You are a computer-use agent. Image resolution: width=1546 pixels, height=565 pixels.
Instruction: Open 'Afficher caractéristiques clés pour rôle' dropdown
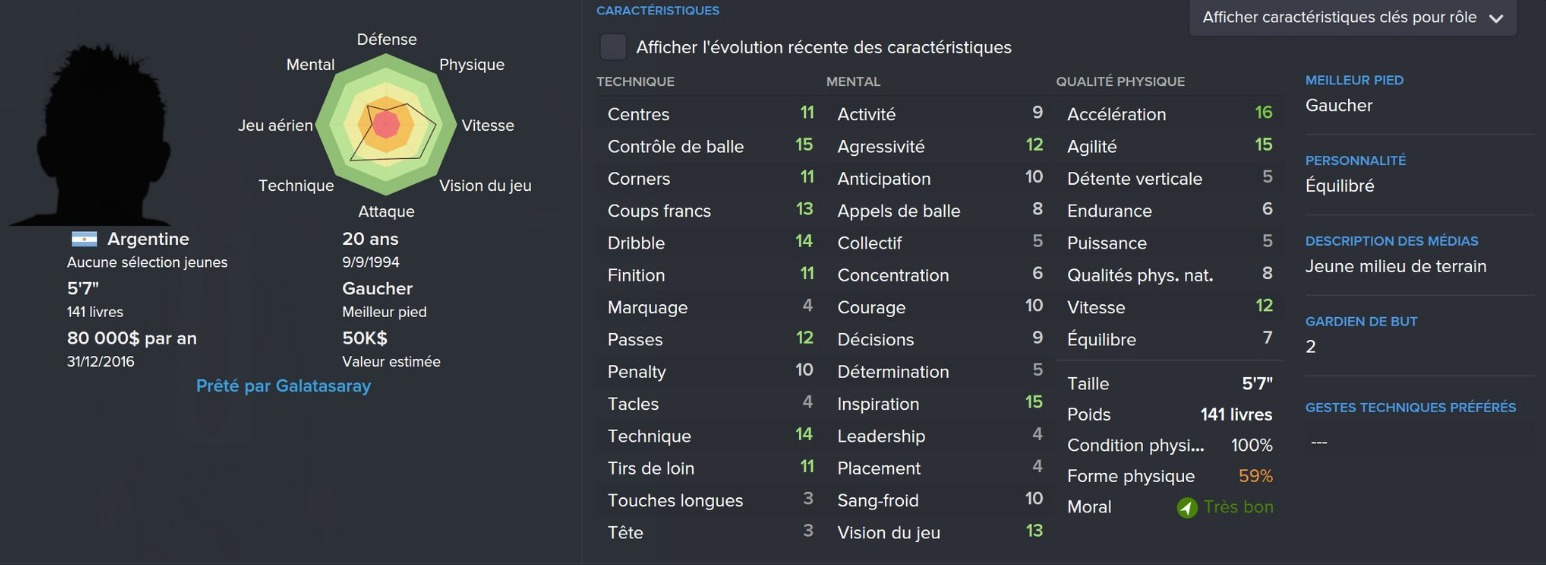(x=1352, y=18)
